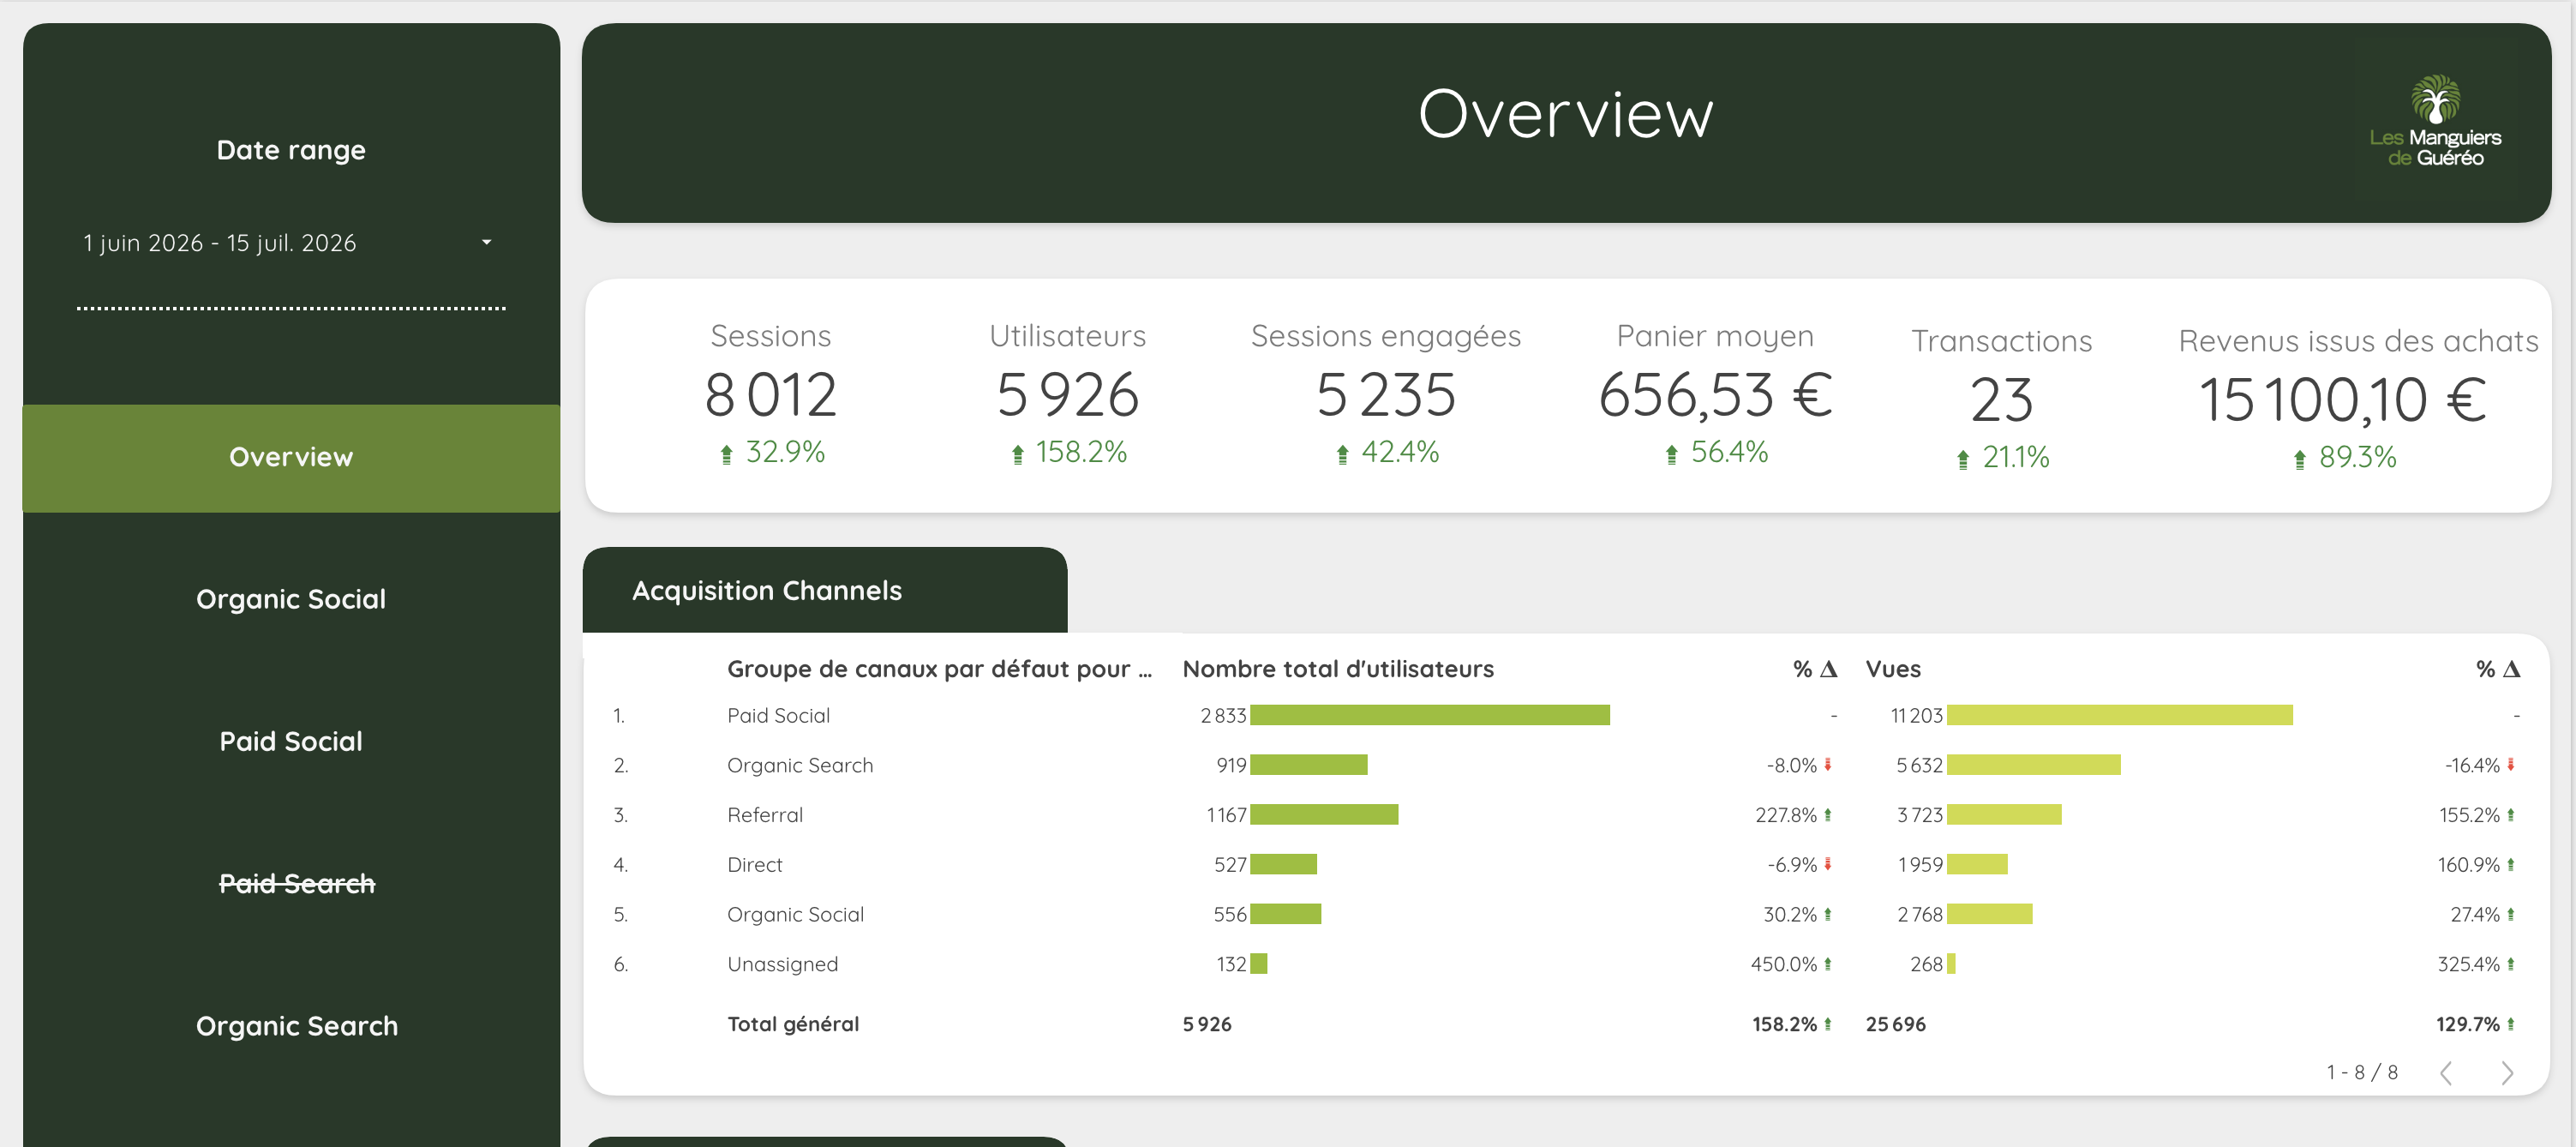Click the Paid Social users bar

point(1430,715)
